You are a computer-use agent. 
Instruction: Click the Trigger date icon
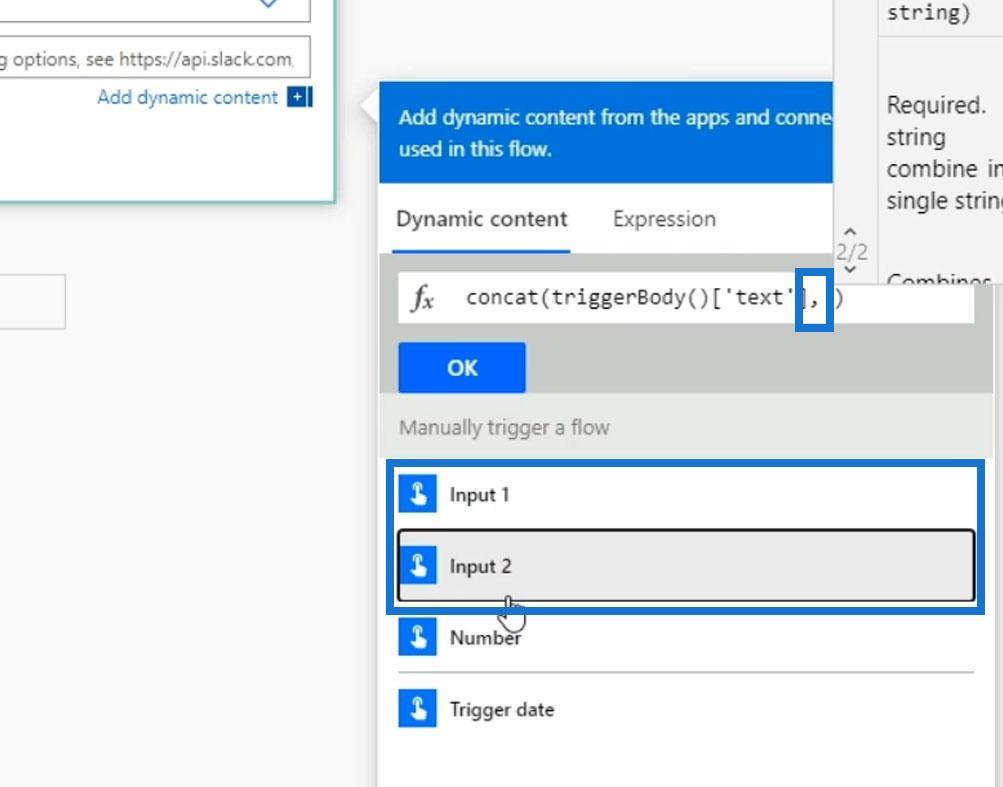pyautogui.click(x=417, y=708)
